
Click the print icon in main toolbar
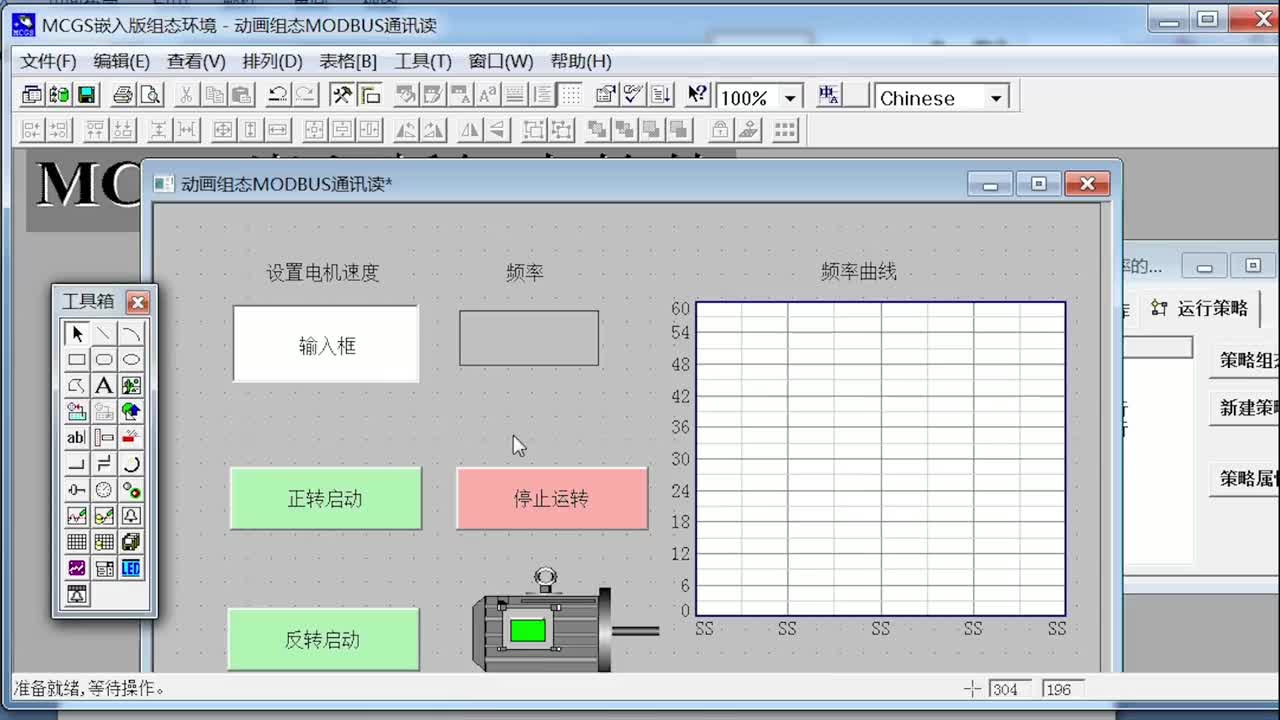click(123, 96)
